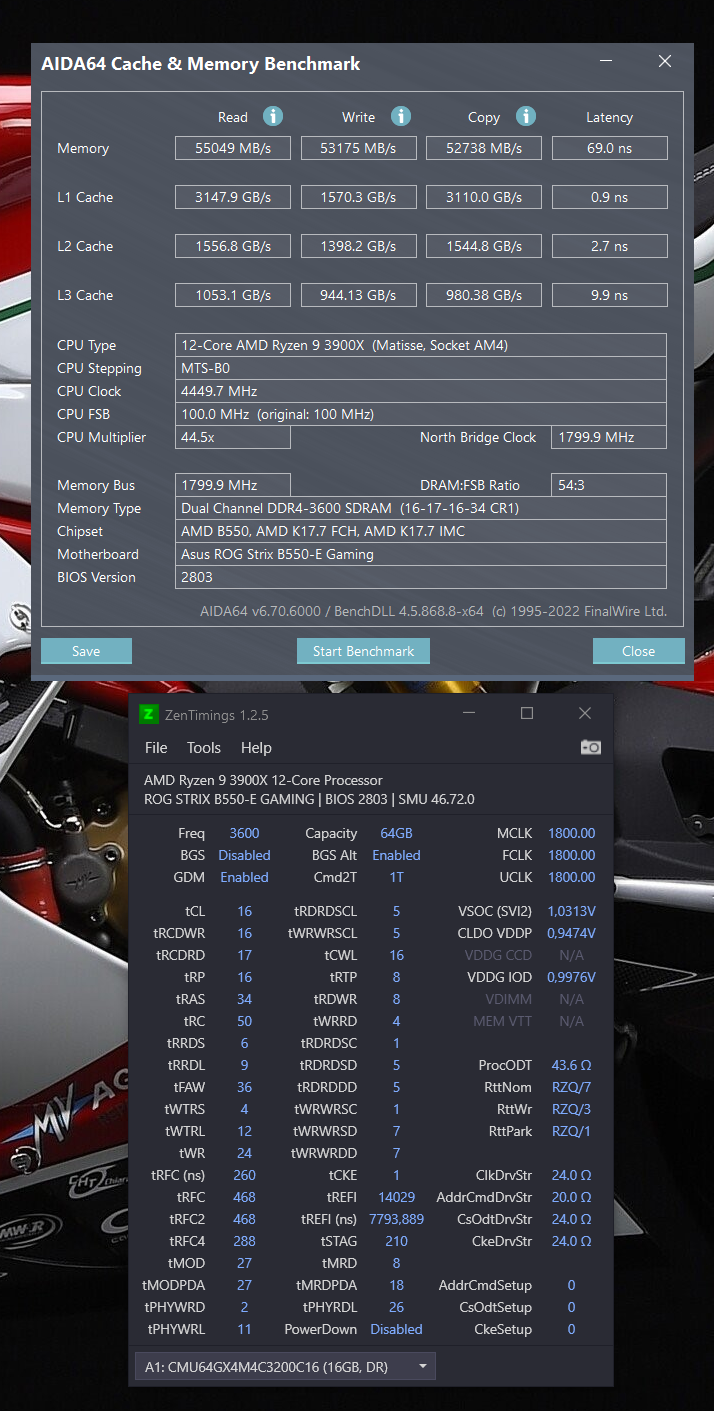Minimize the ZenTimings window
This screenshot has width=714, height=1411.
point(469,714)
